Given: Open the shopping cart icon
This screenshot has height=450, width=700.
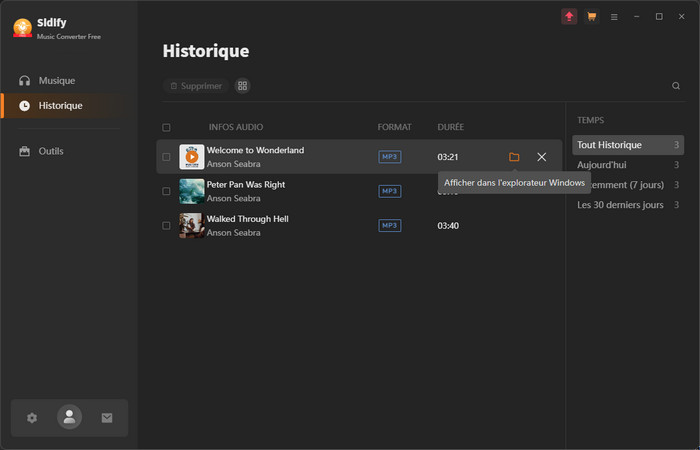Looking at the screenshot, I should (x=592, y=17).
